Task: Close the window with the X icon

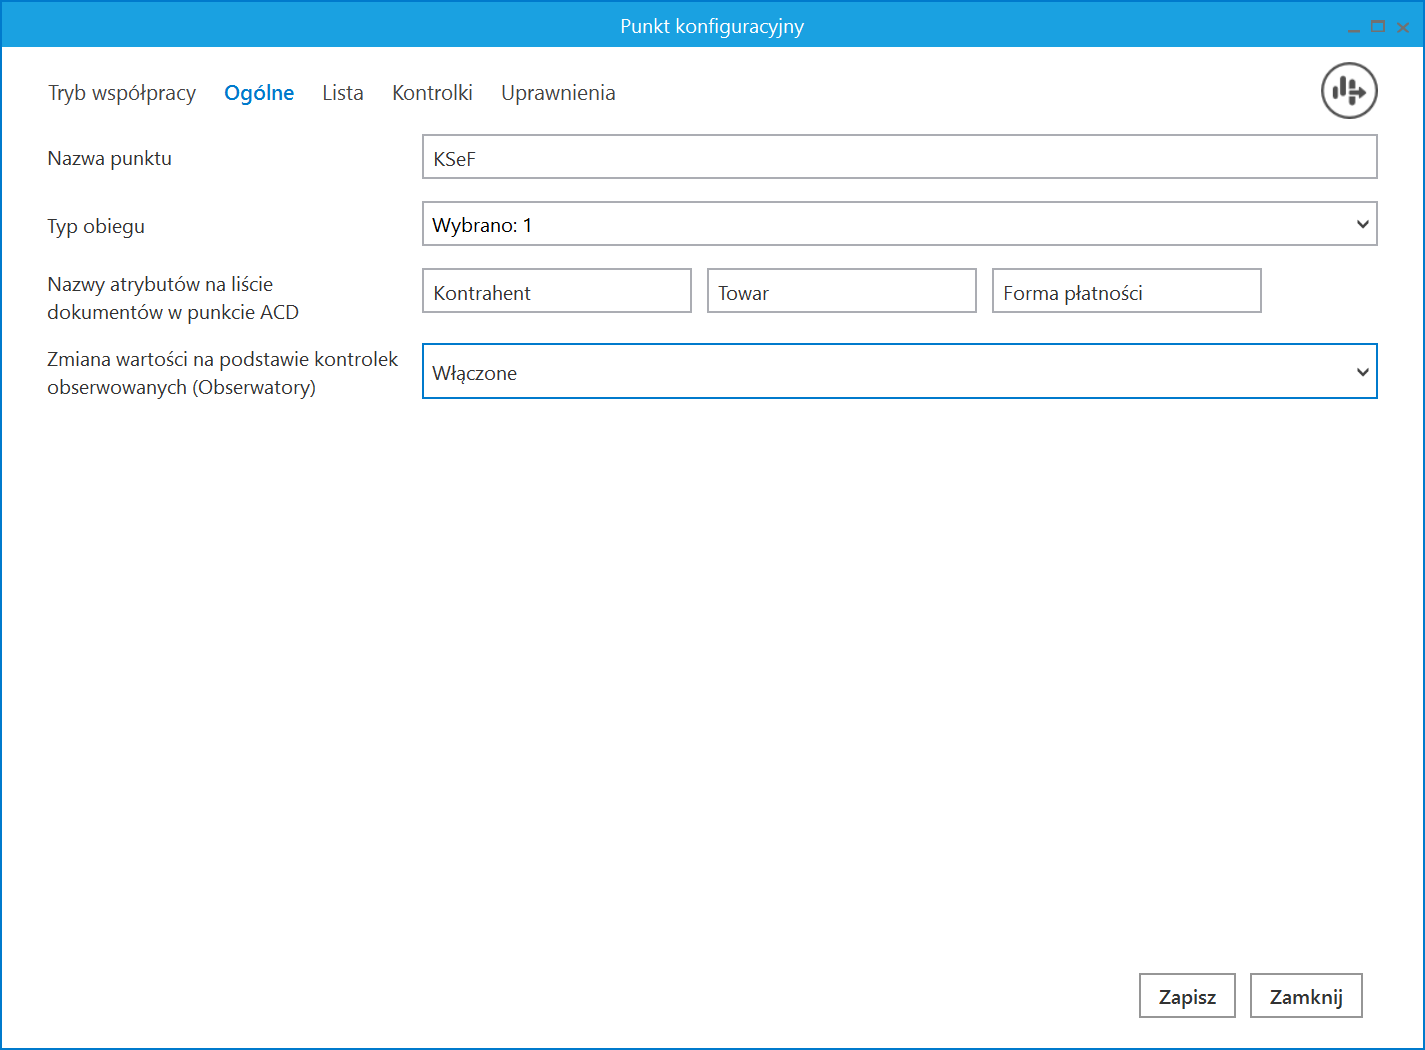Action: click(x=1403, y=27)
